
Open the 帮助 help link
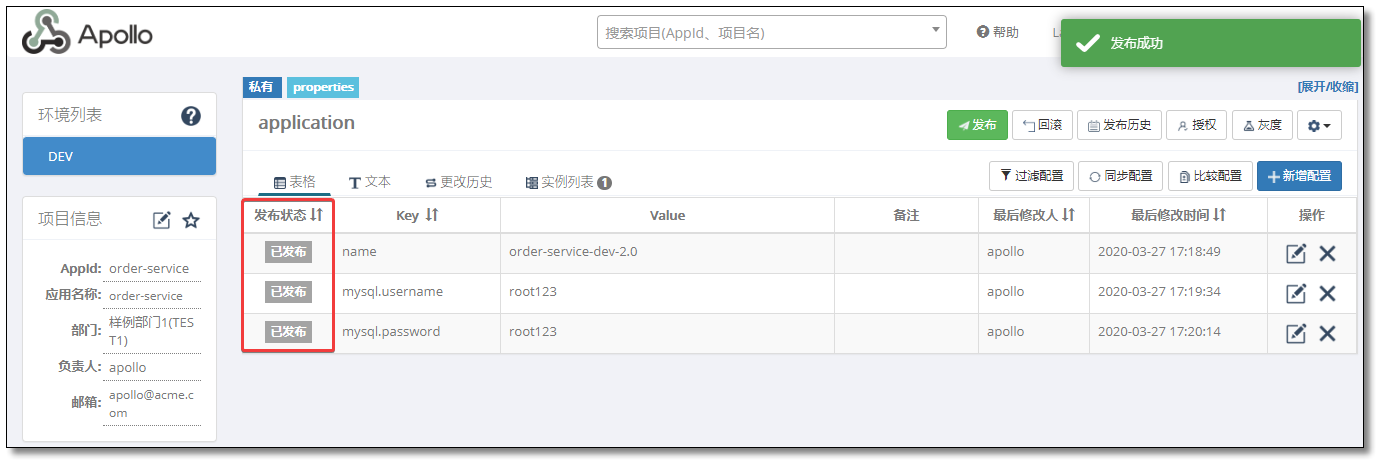[x=998, y=32]
